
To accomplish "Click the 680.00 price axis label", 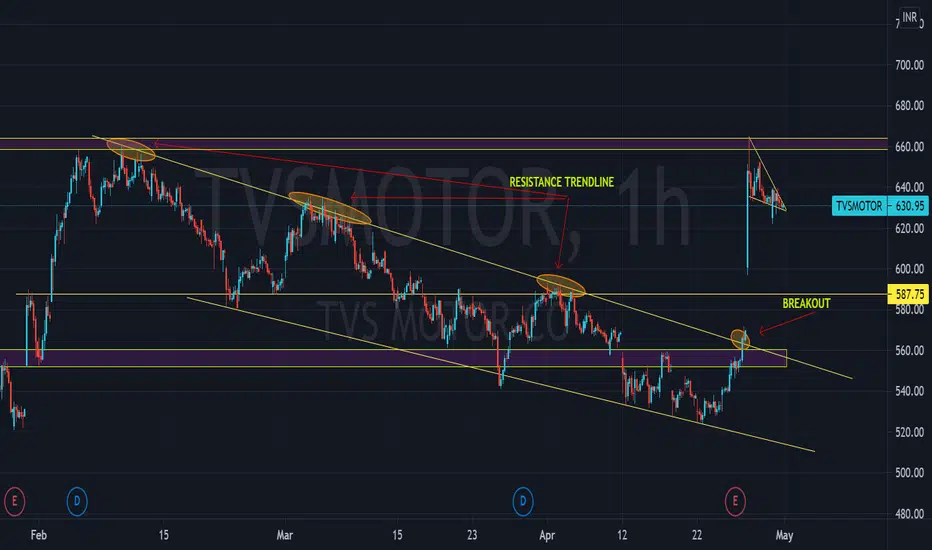I will coord(909,106).
